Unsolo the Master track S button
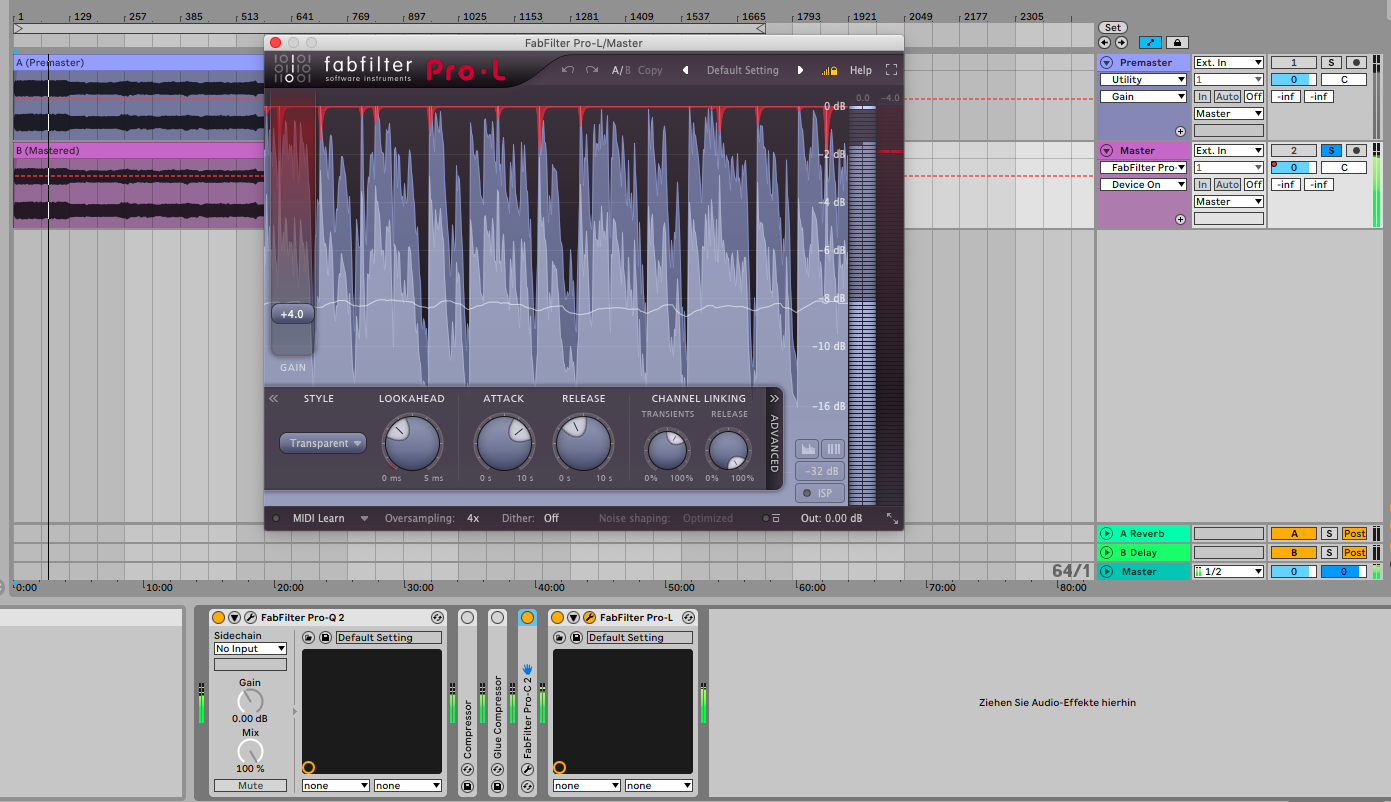1391x802 pixels. pyautogui.click(x=1331, y=150)
